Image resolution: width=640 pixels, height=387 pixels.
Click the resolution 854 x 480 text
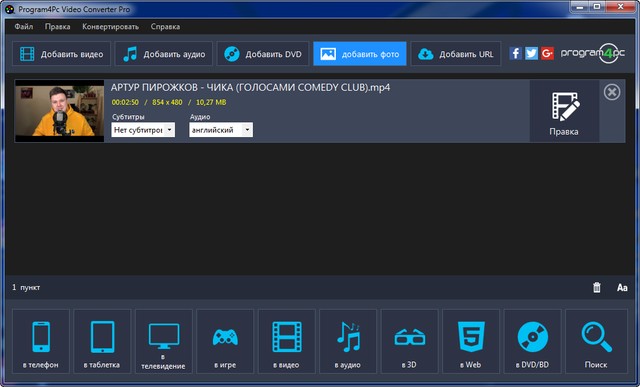pos(167,102)
